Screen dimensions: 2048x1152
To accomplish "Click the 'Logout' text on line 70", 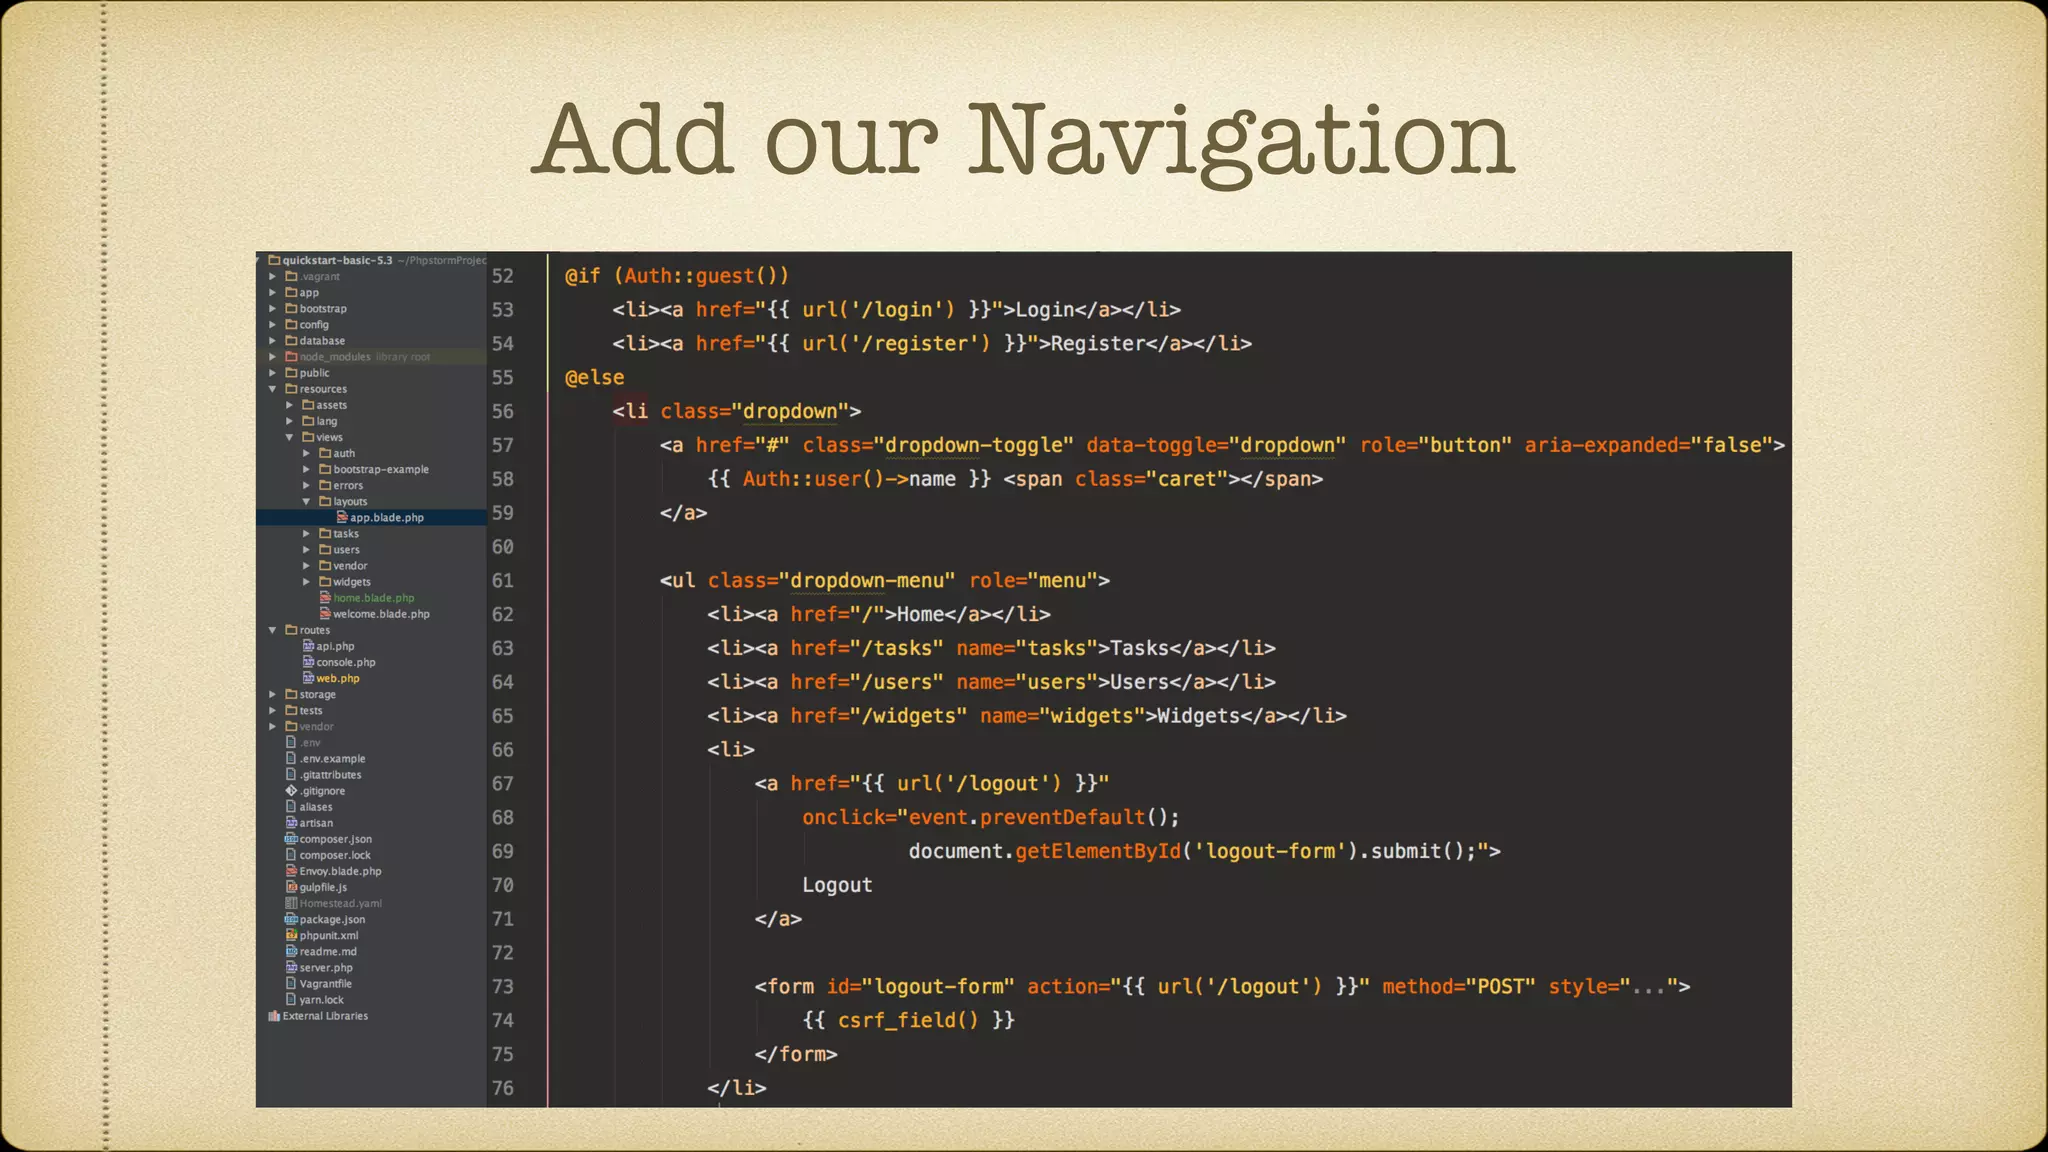I will click(x=837, y=885).
